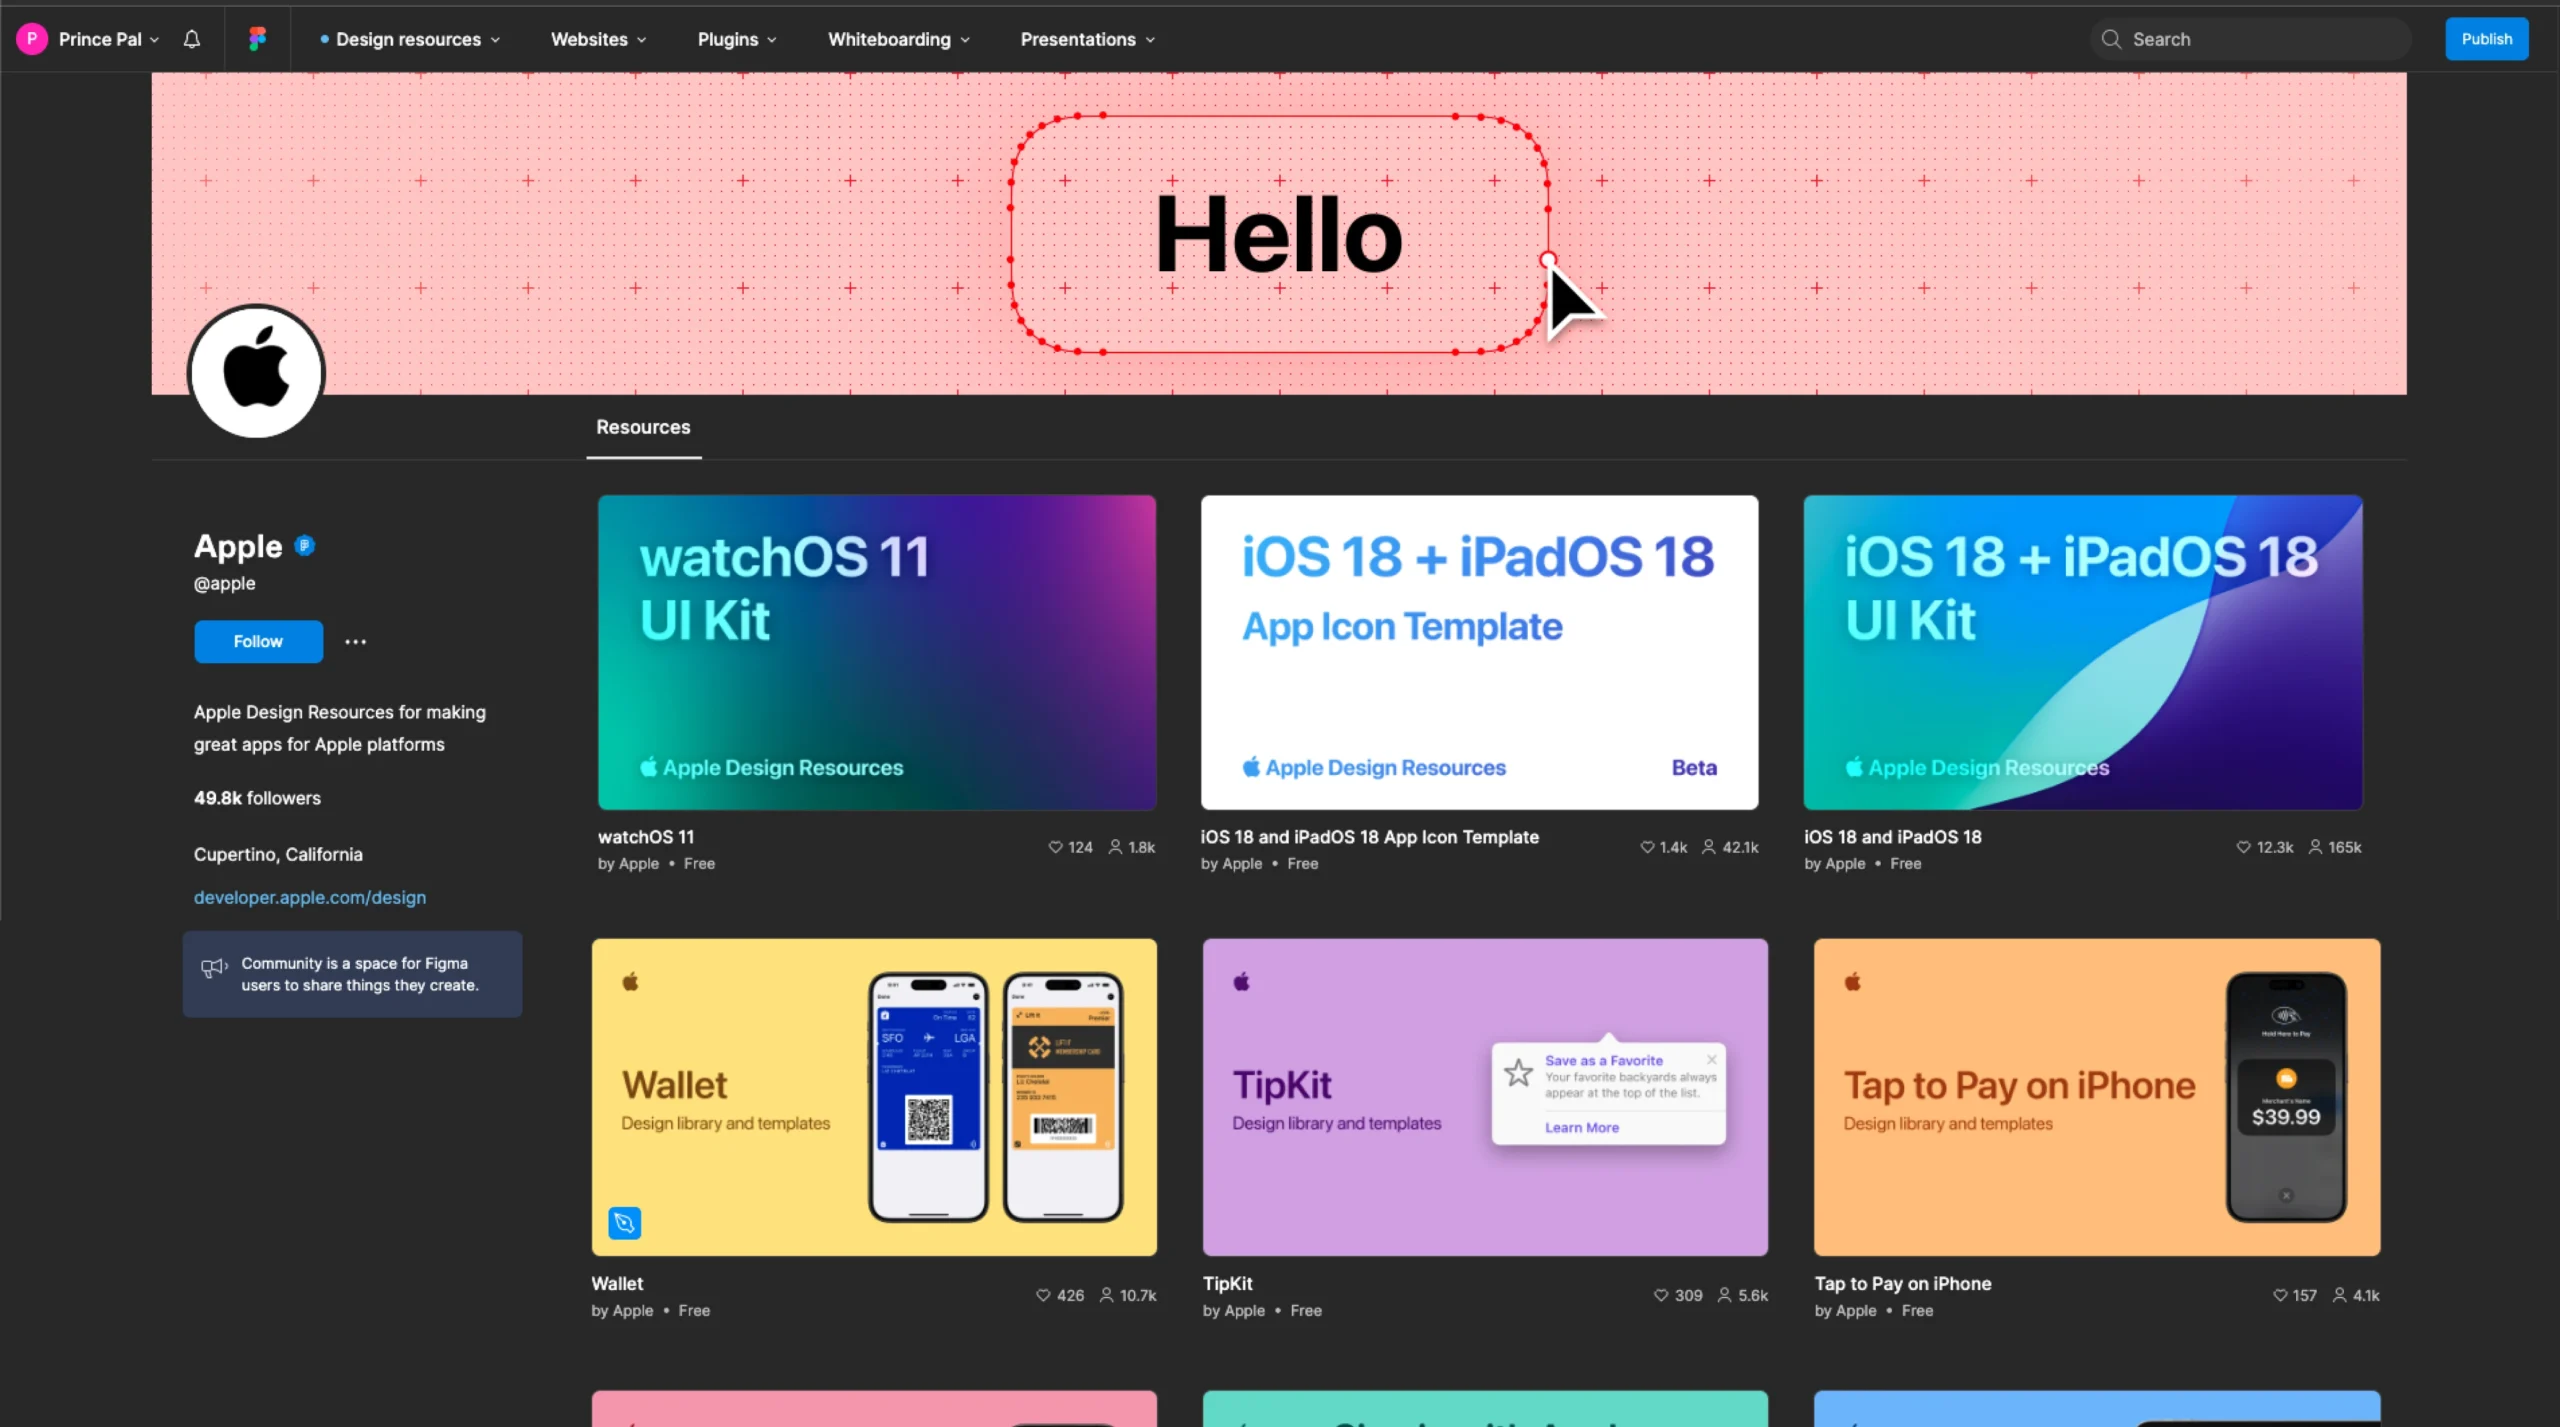Open the Apple profile picture
This screenshot has width=2560, height=1427.
coord(257,372)
